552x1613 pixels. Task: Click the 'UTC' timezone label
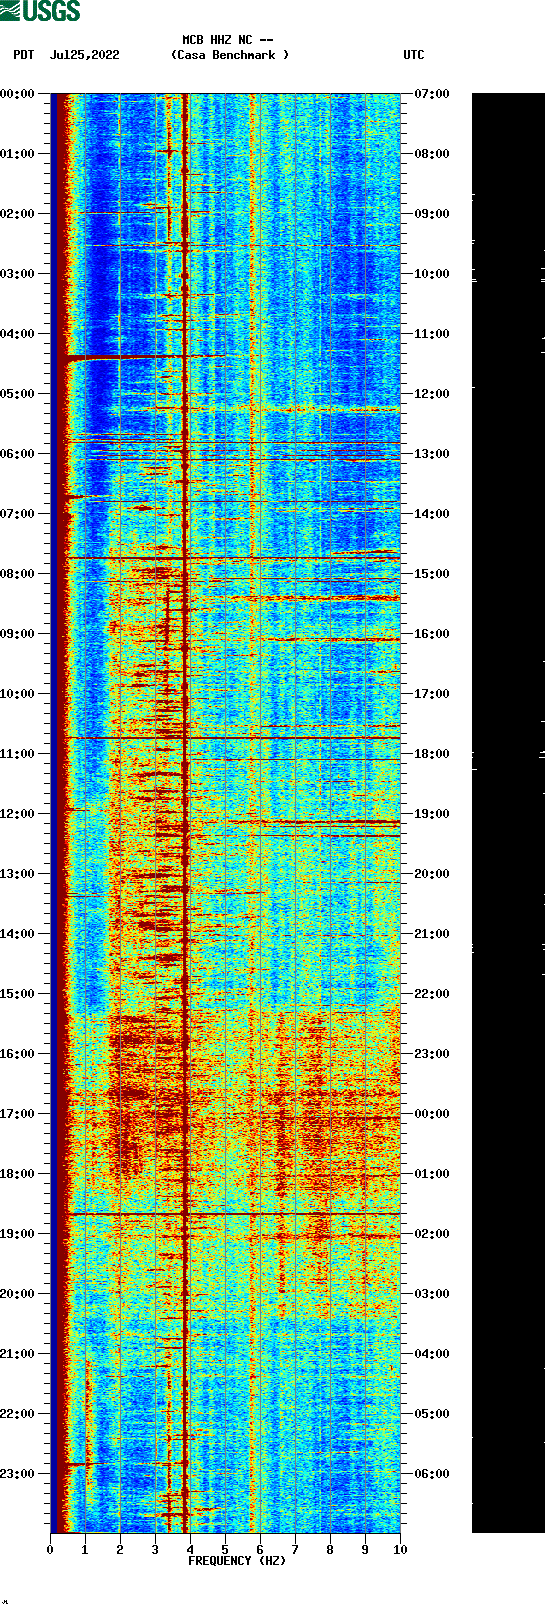pyautogui.click(x=414, y=55)
